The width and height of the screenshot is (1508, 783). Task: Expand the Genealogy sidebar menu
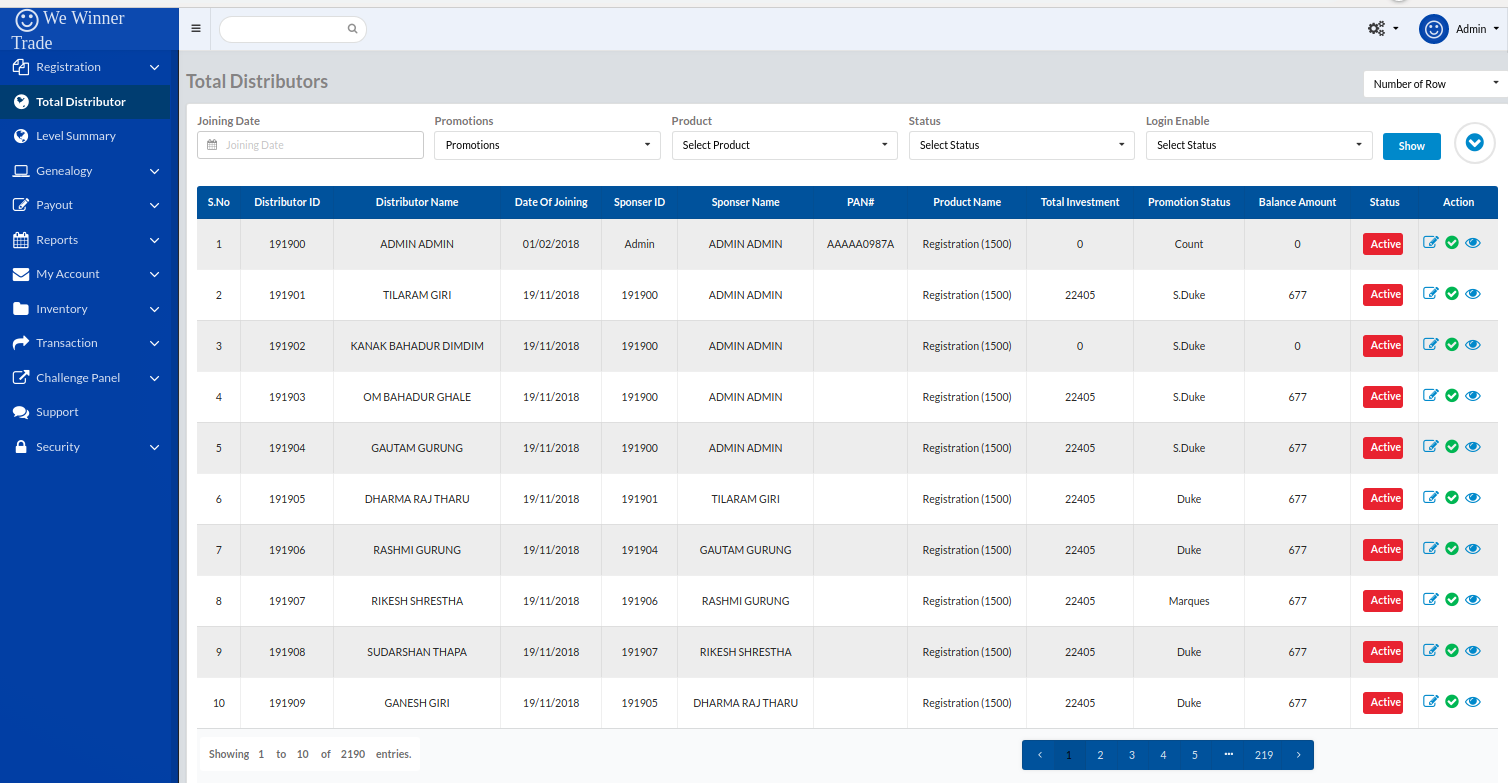(85, 171)
